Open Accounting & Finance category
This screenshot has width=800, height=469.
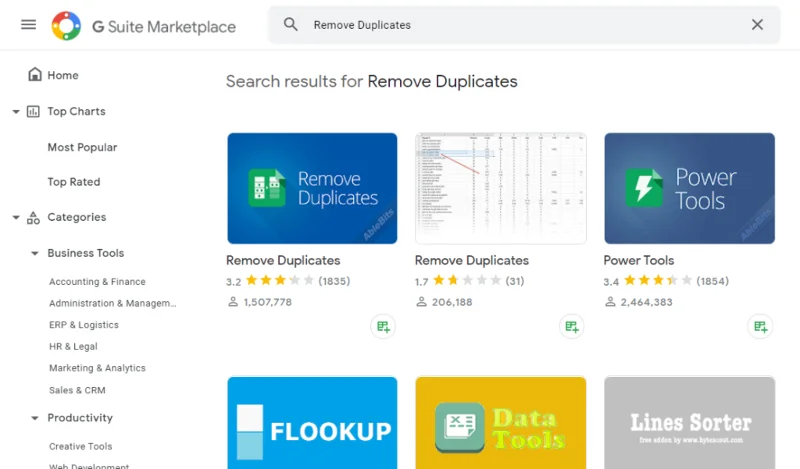[97, 282]
